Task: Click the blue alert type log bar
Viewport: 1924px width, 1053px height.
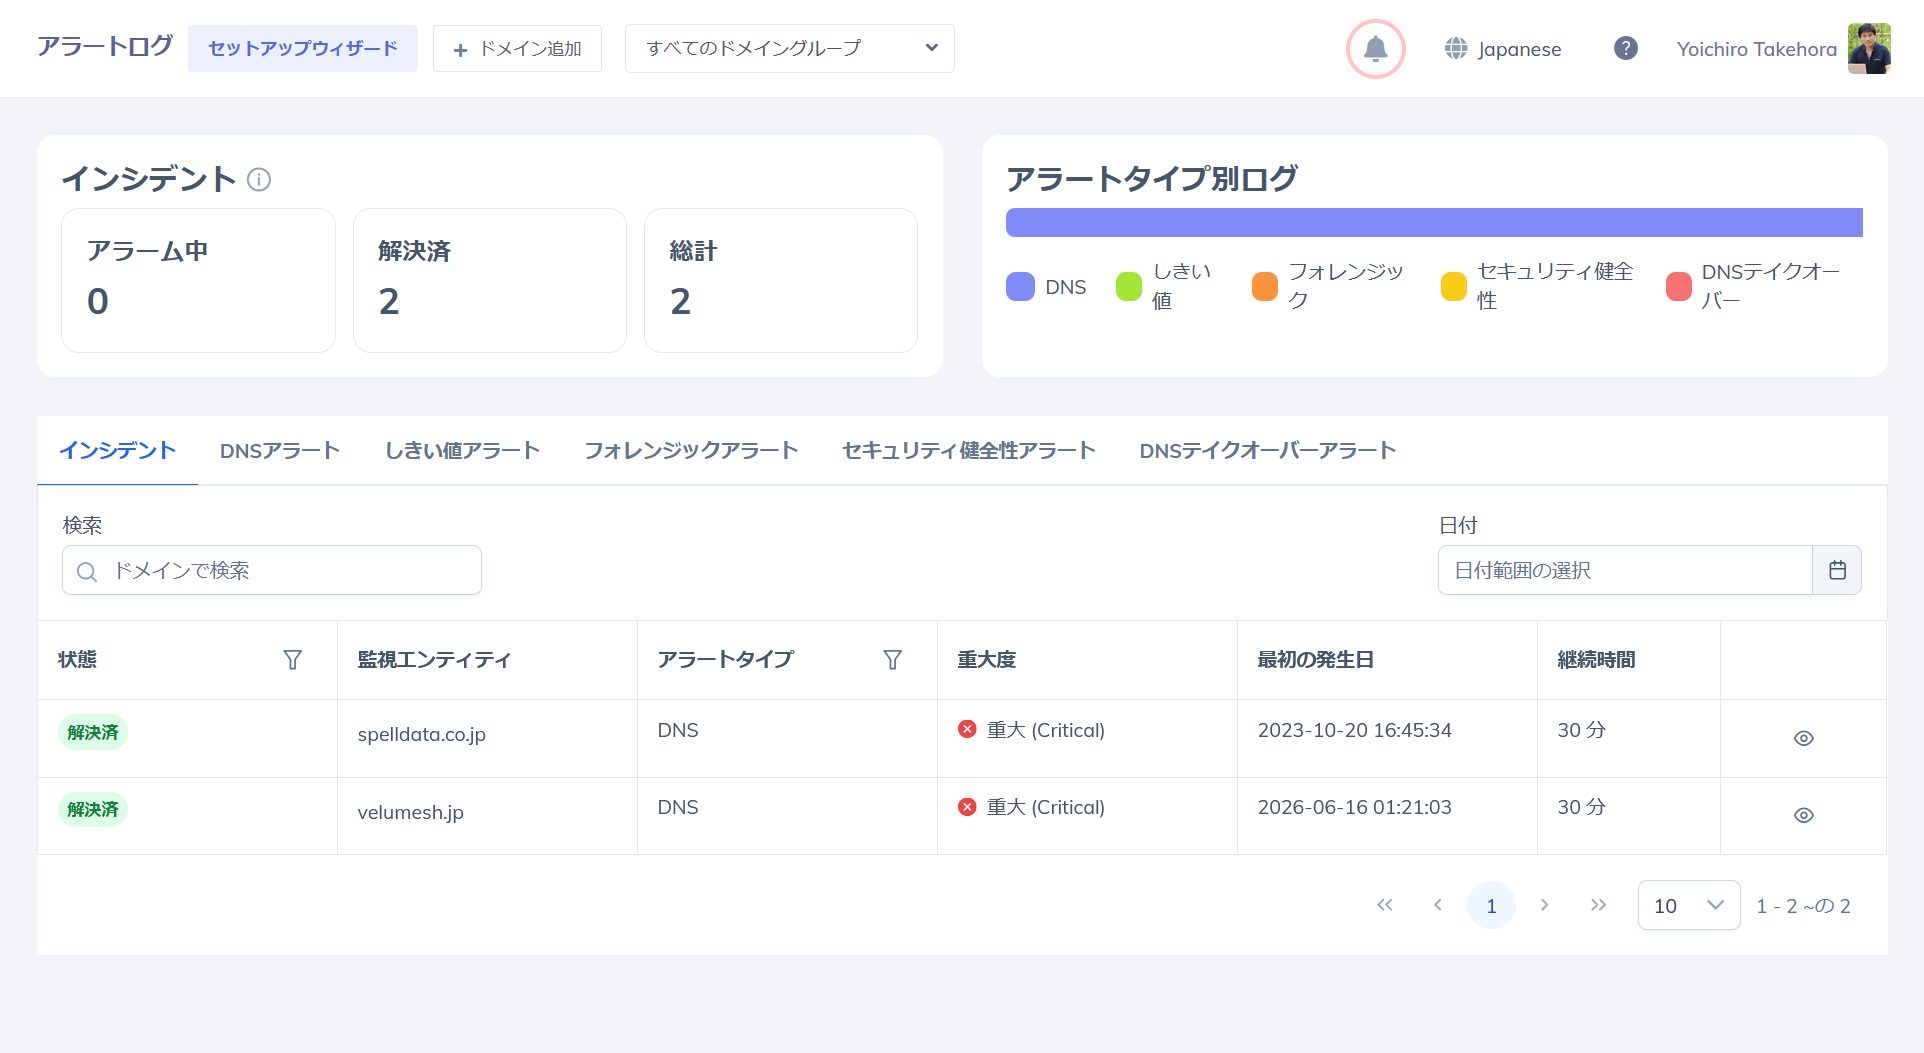Action: pyautogui.click(x=1434, y=222)
